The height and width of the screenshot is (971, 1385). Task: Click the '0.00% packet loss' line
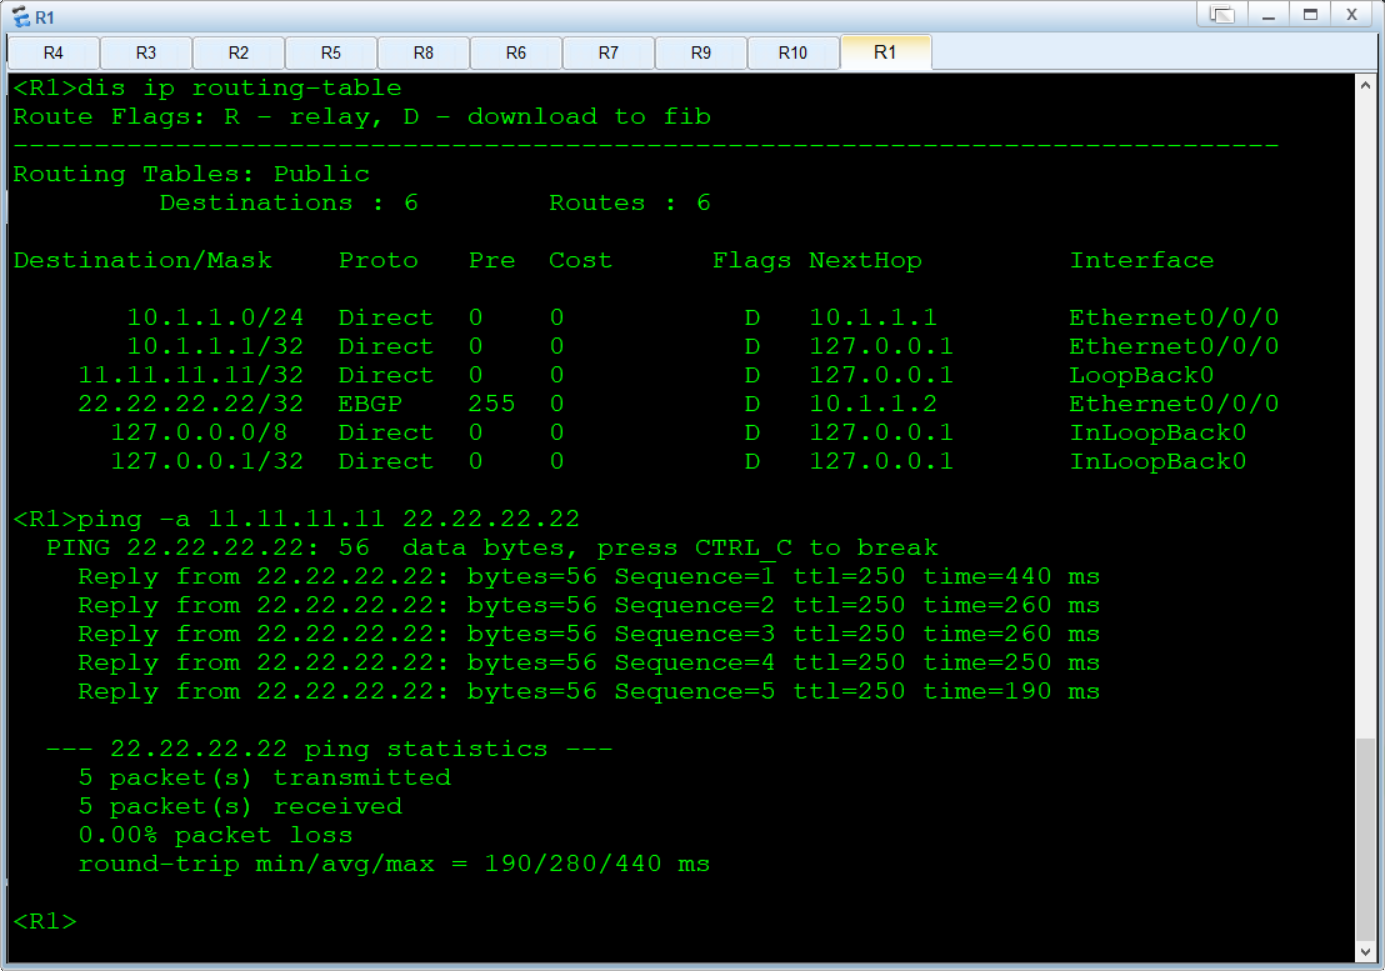click(215, 836)
